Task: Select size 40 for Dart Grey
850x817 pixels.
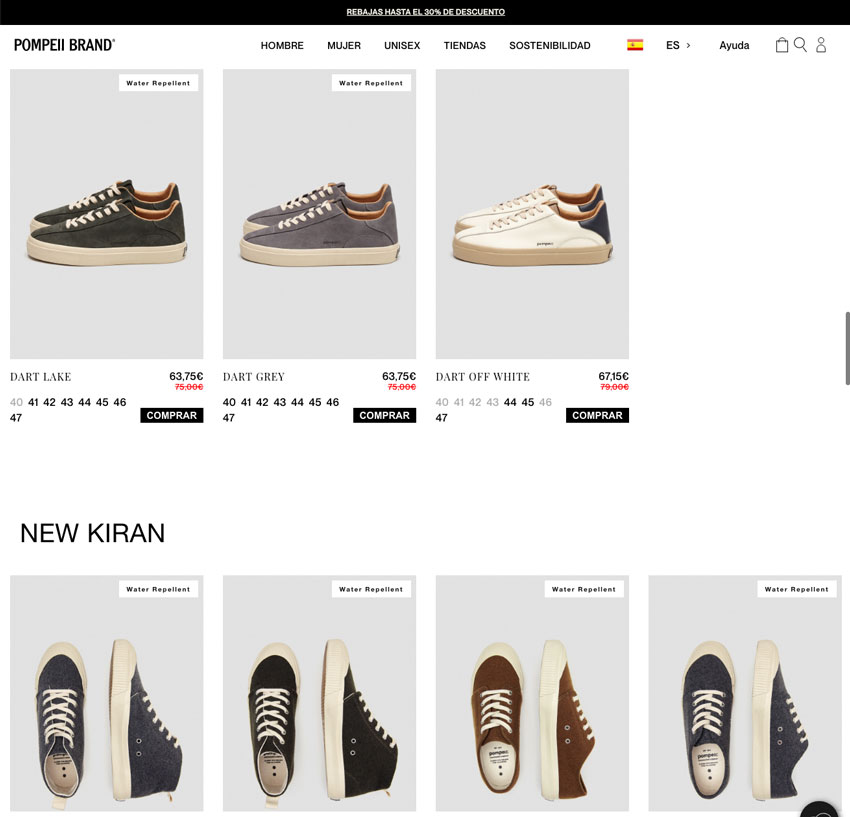Action: 229,402
